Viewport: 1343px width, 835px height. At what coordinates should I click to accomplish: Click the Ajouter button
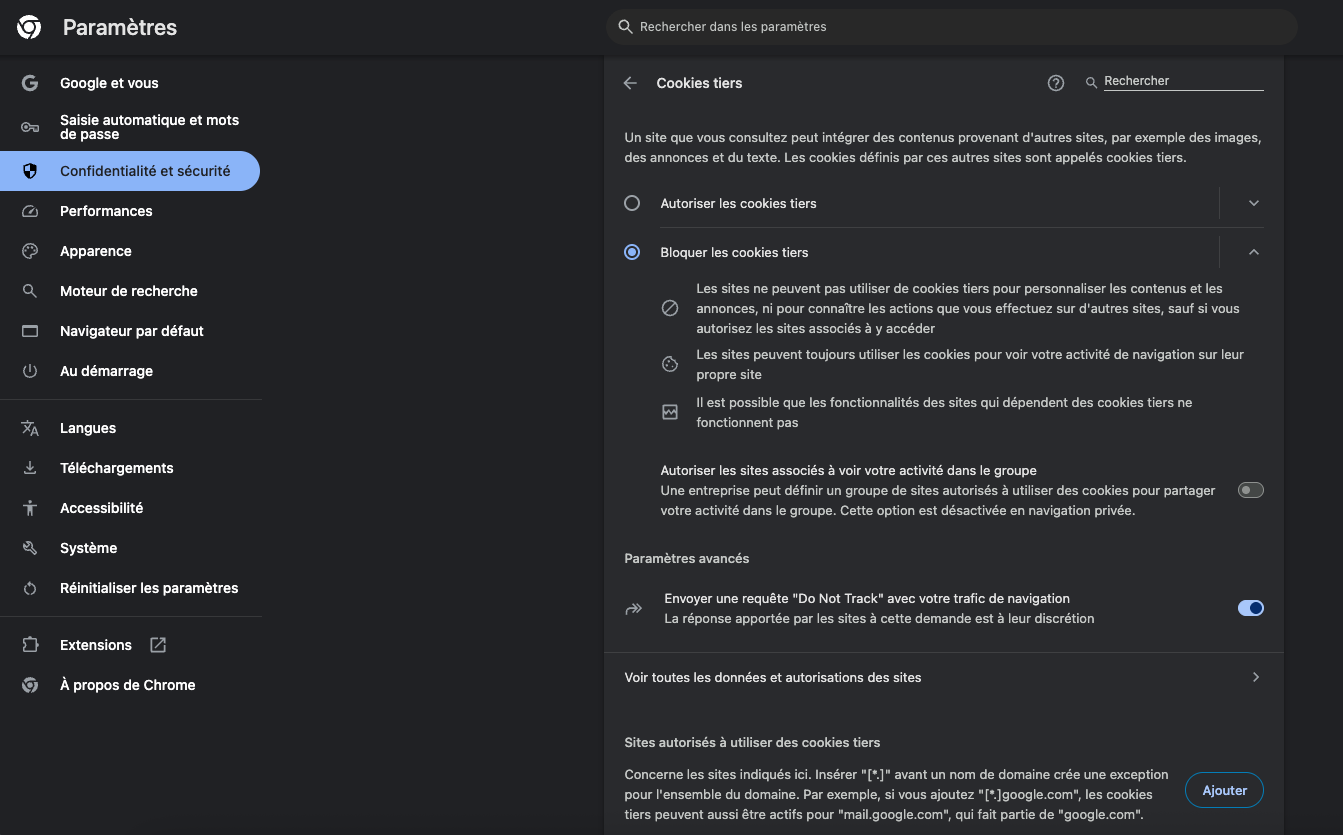coord(1224,790)
